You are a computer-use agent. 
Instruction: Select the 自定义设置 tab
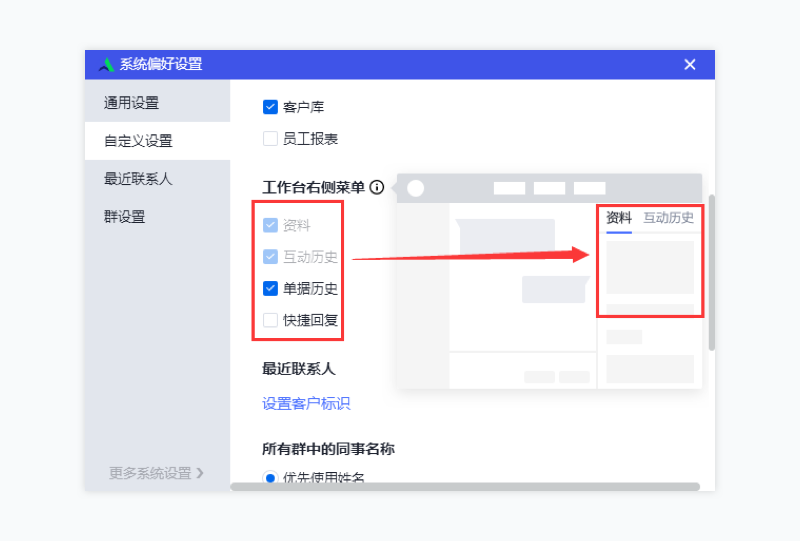[x=158, y=141]
